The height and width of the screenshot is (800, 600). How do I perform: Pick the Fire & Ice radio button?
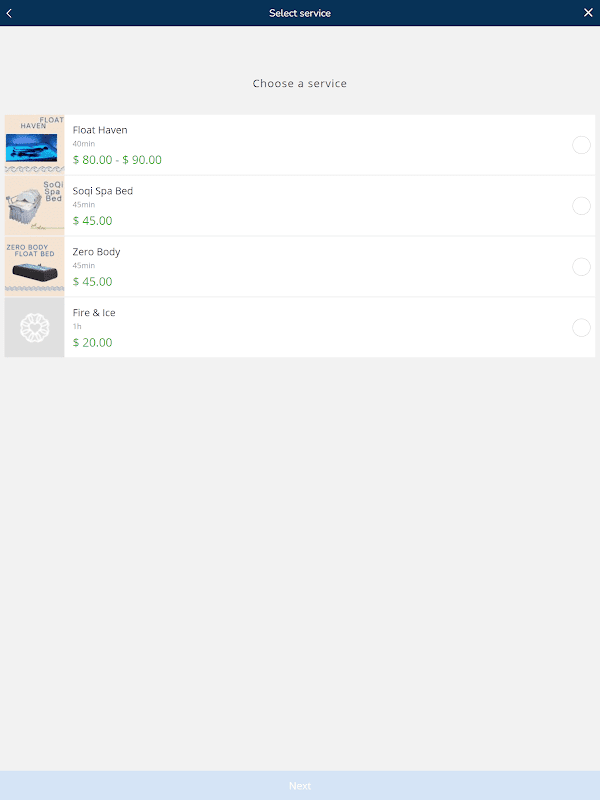581,328
